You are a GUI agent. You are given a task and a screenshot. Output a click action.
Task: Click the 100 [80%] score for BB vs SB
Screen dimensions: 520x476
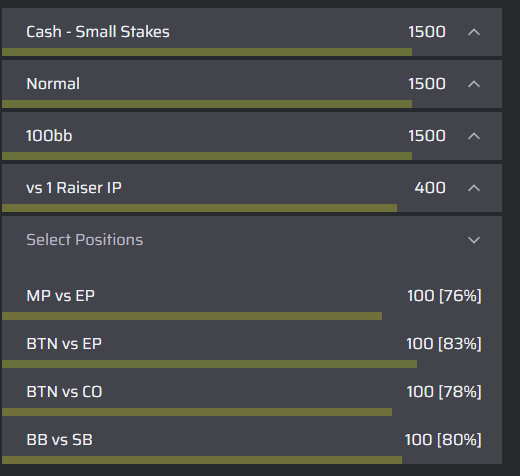point(443,440)
